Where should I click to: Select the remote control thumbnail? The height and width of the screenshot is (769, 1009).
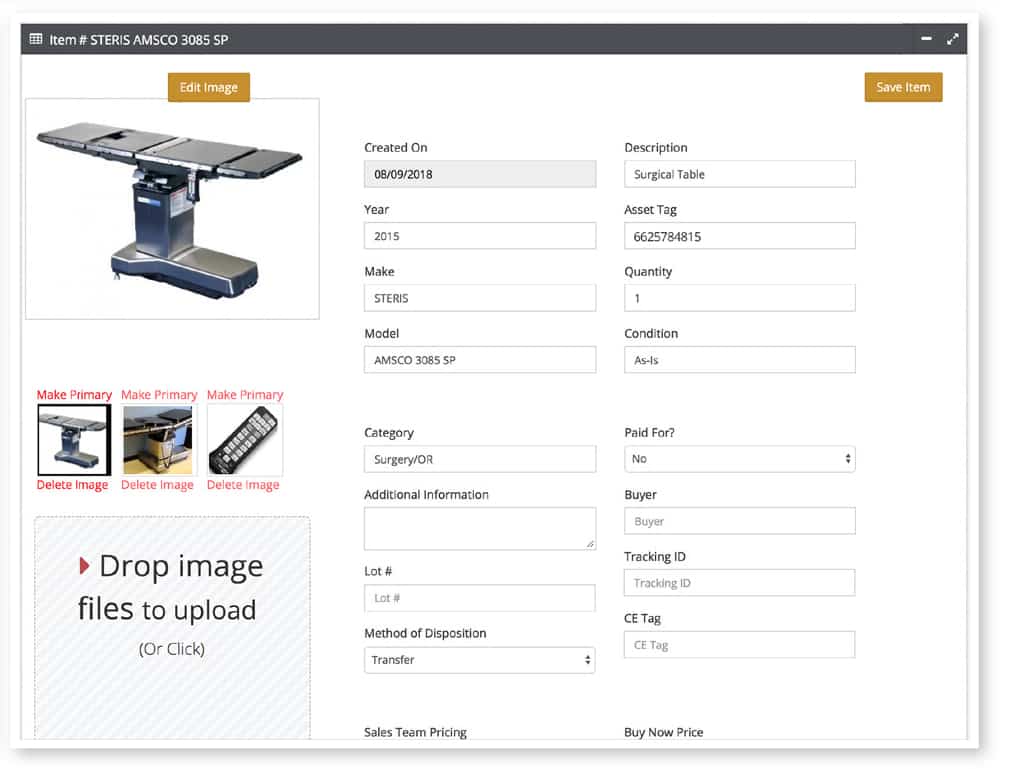(x=245, y=440)
